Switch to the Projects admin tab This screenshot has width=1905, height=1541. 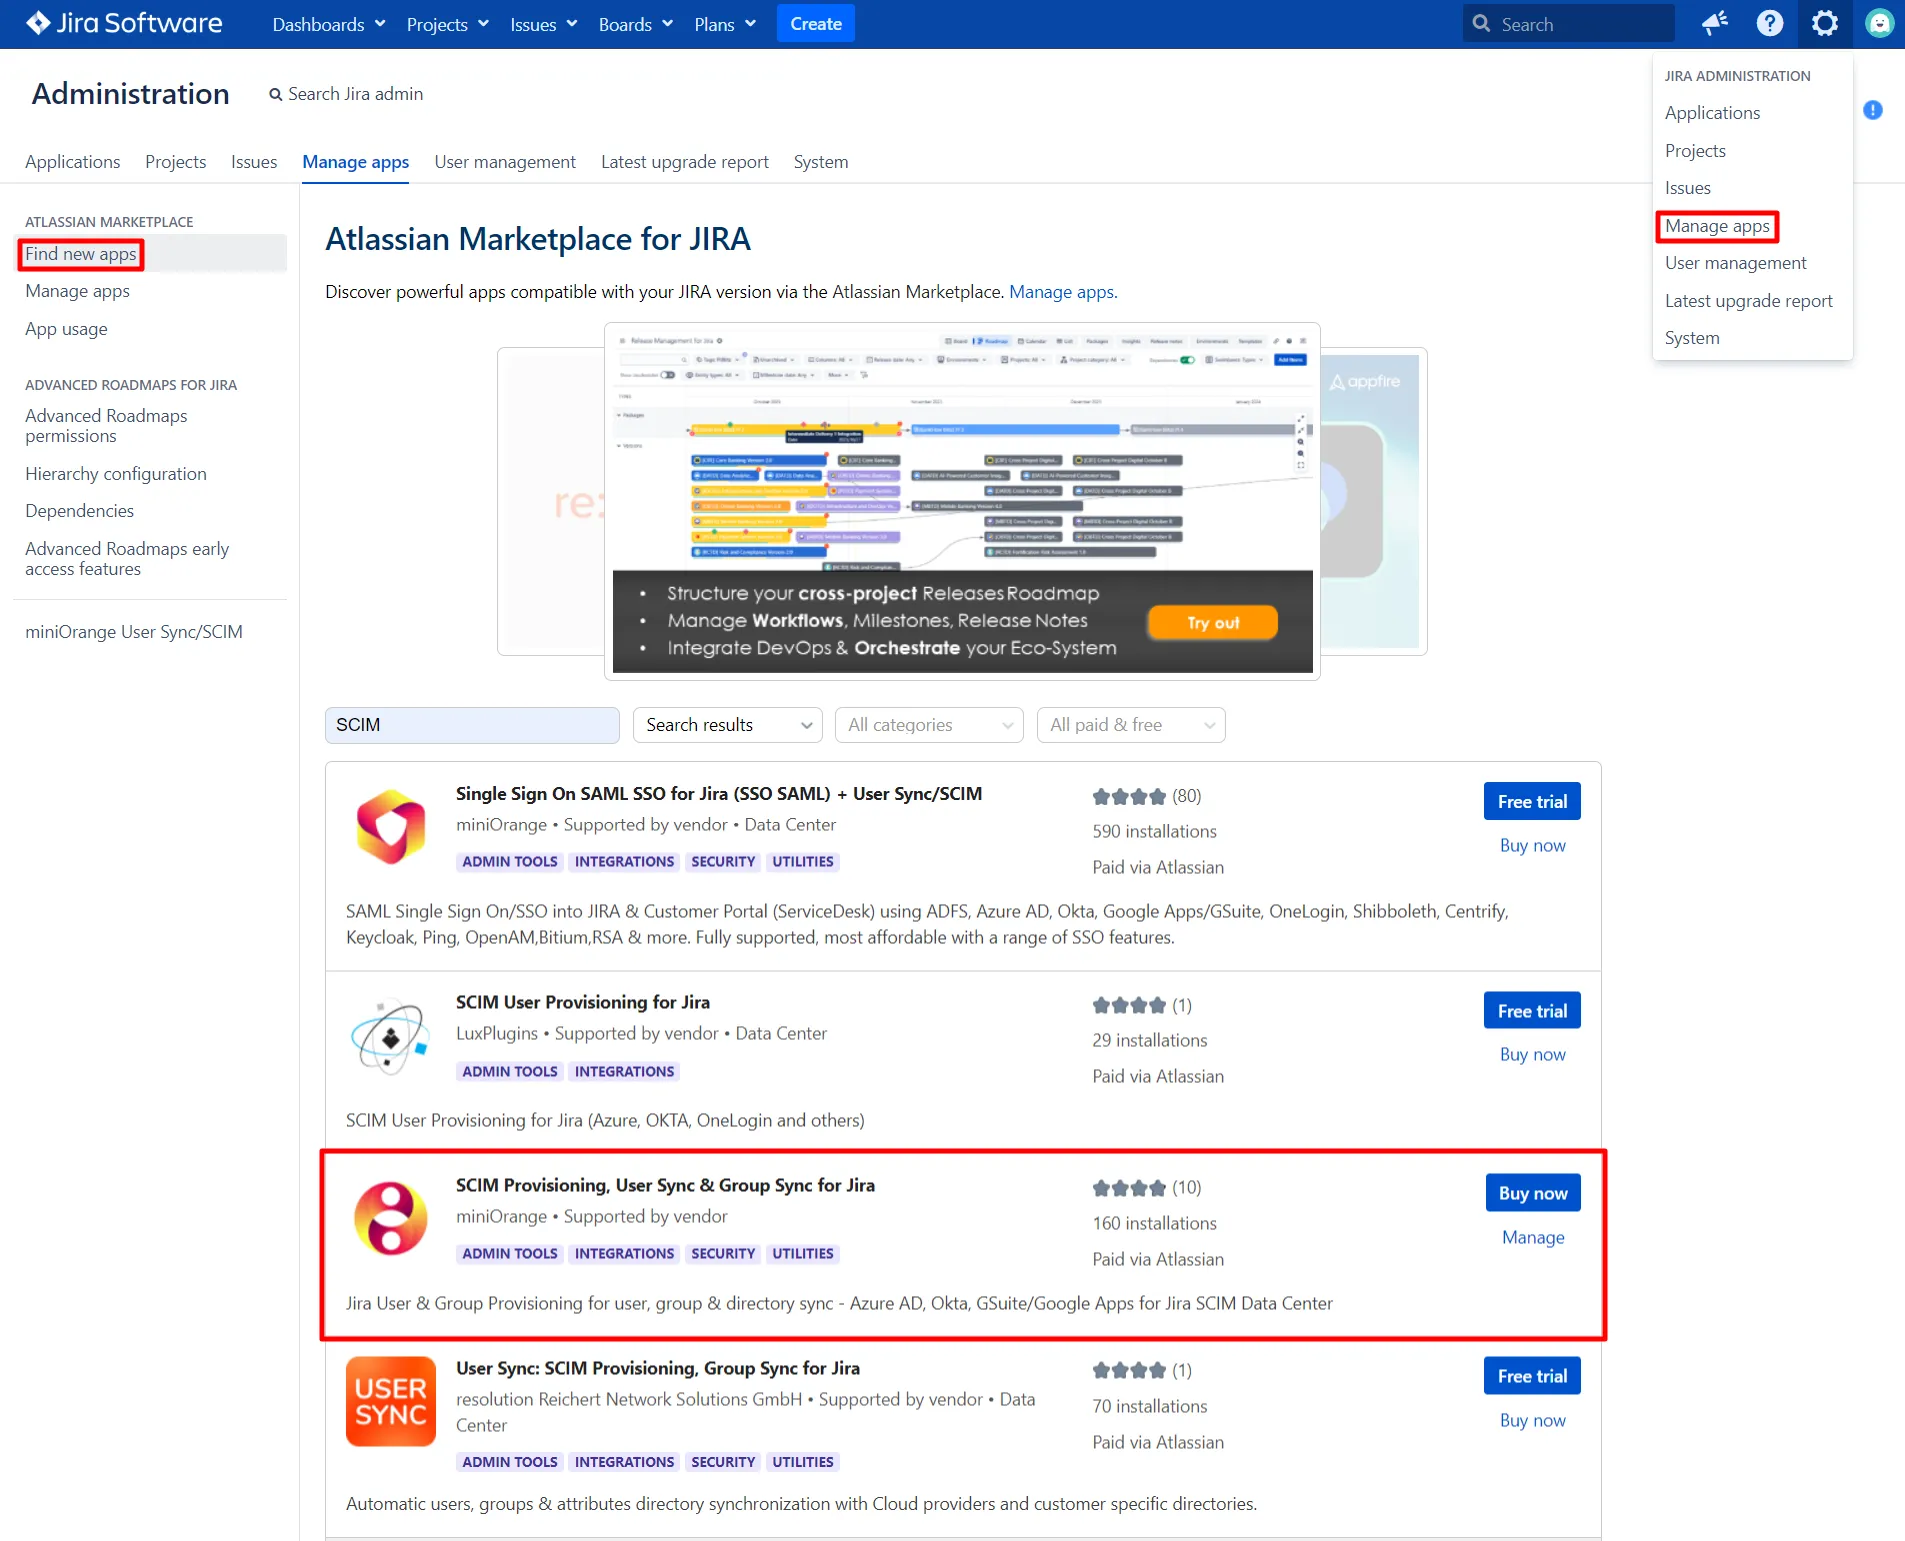point(176,162)
